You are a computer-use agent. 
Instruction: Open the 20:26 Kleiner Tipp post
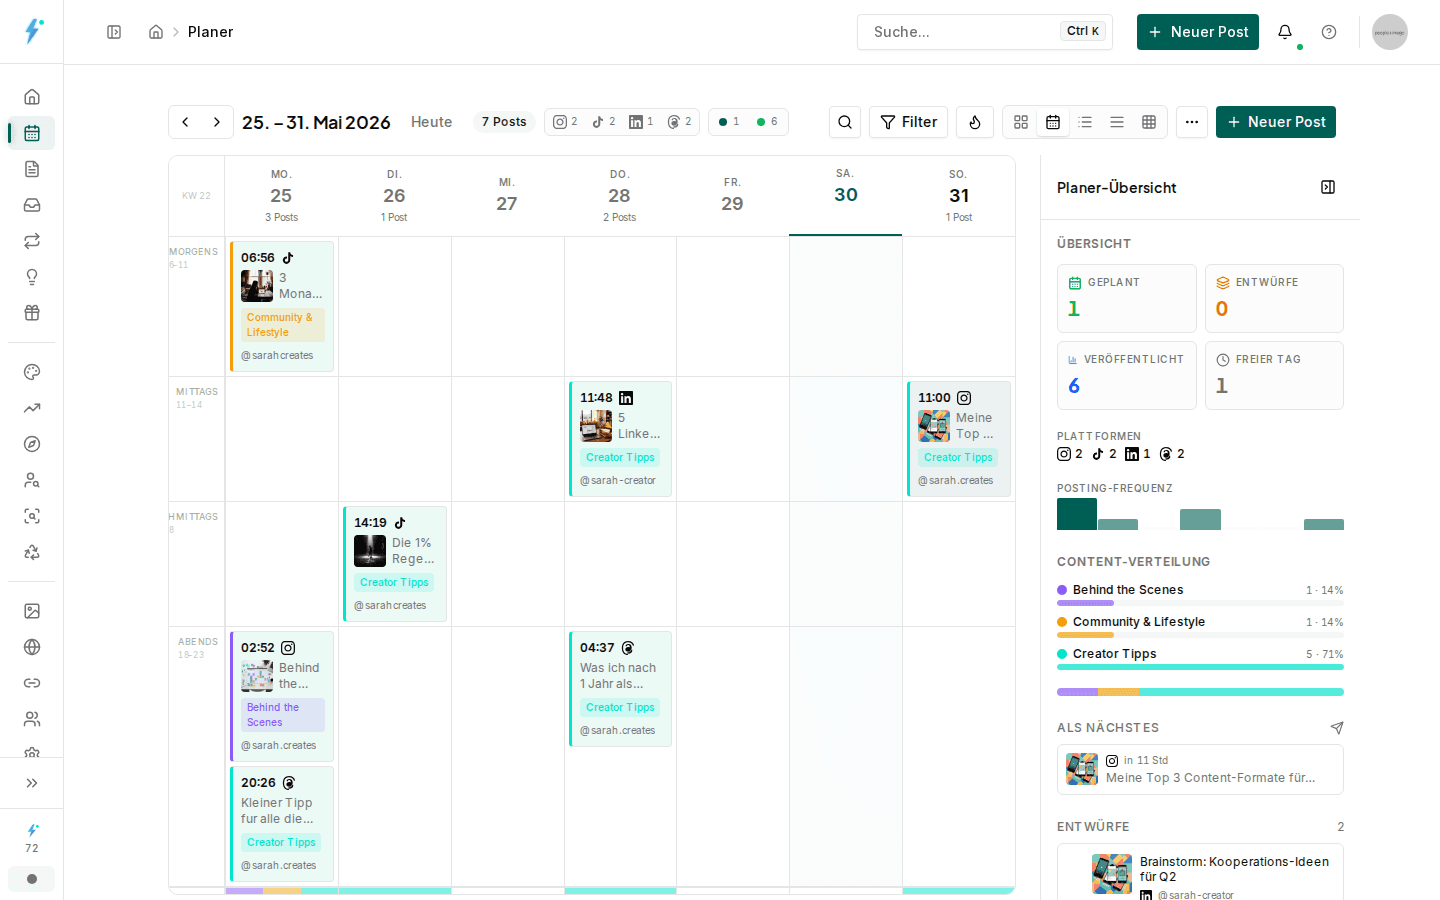[282, 824]
